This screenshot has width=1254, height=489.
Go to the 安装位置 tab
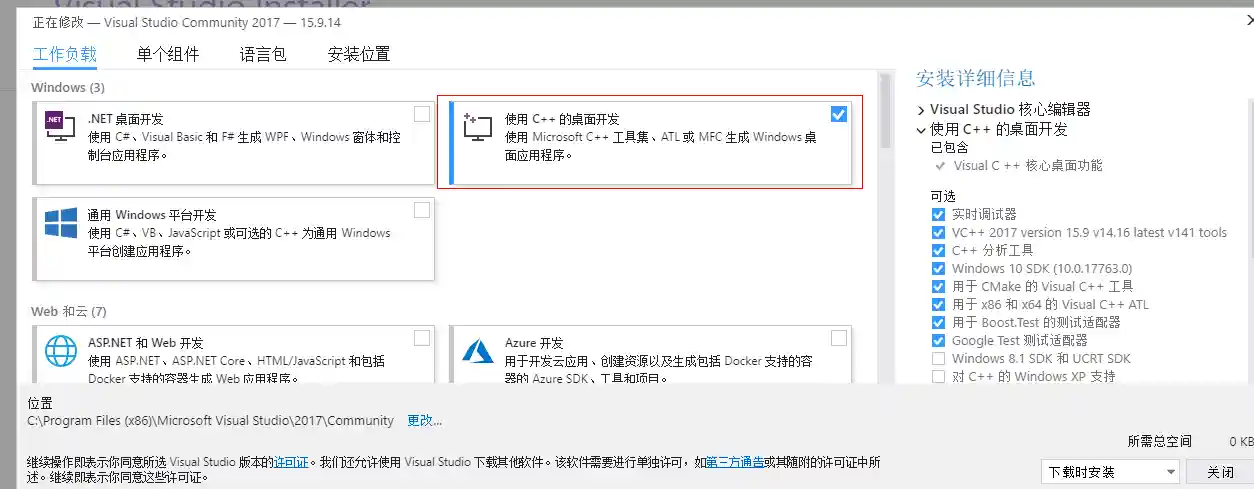359,54
